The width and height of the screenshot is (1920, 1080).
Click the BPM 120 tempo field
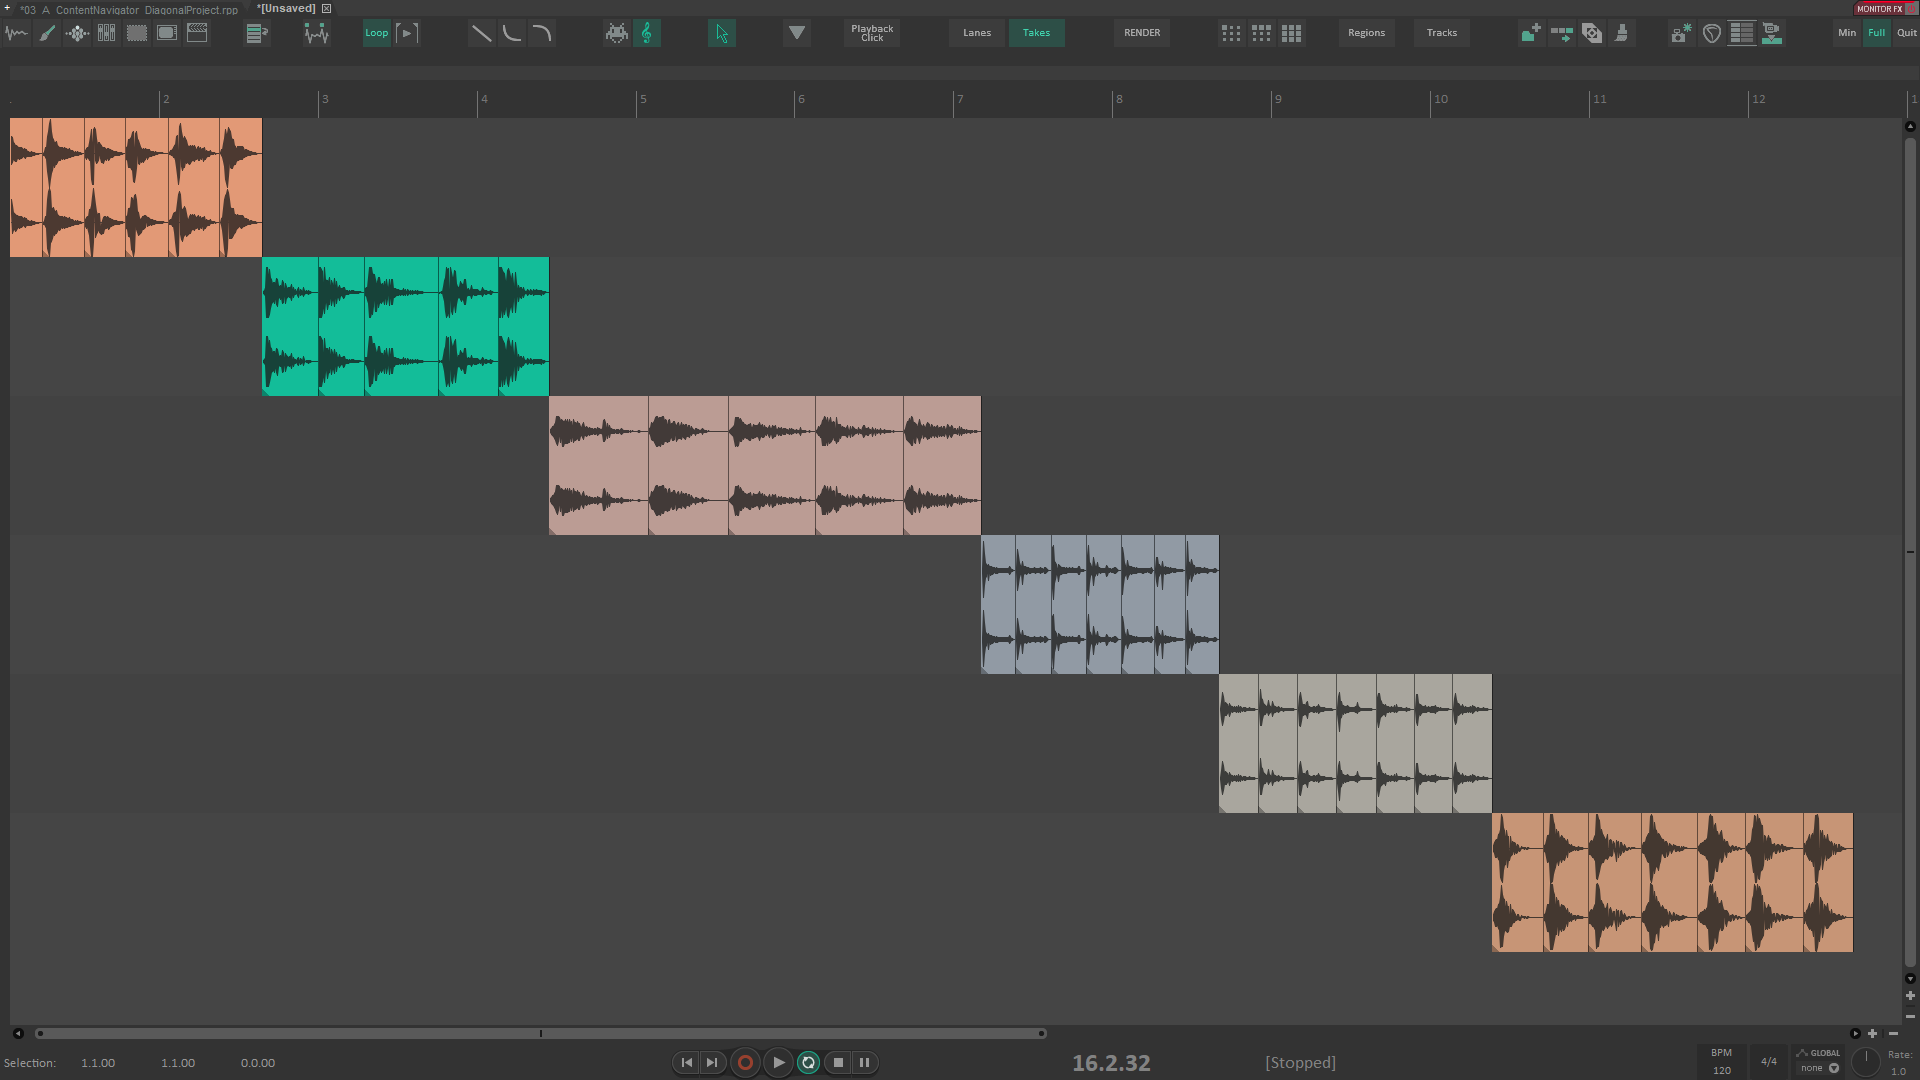click(x=1721, y=1062)
